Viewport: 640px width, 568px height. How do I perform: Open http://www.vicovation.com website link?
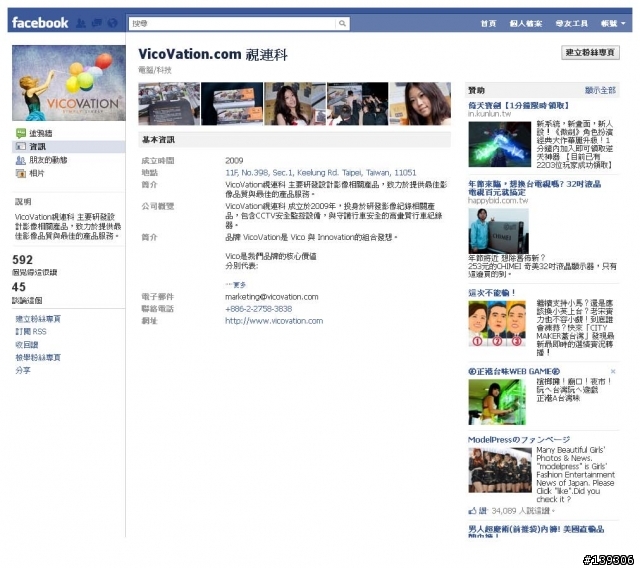274,321
